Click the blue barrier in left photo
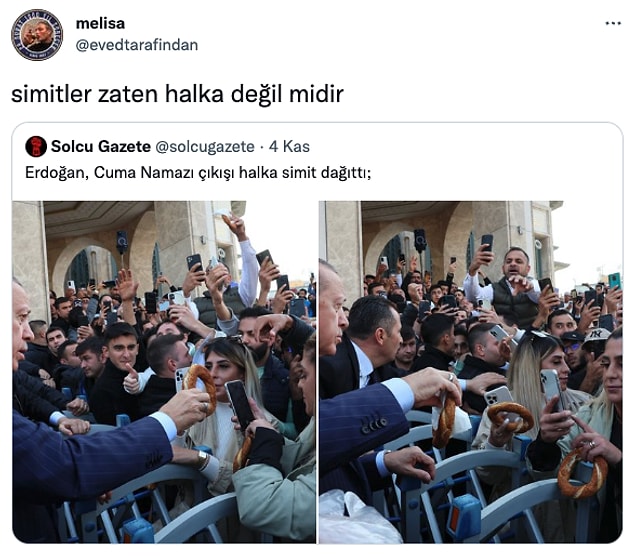This screenshot has width=635, height=556. click(162, 506)
